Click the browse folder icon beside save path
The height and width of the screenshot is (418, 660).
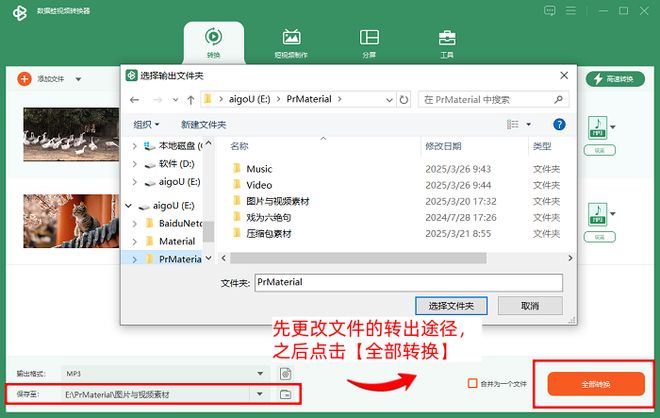[x=285, y=395]
